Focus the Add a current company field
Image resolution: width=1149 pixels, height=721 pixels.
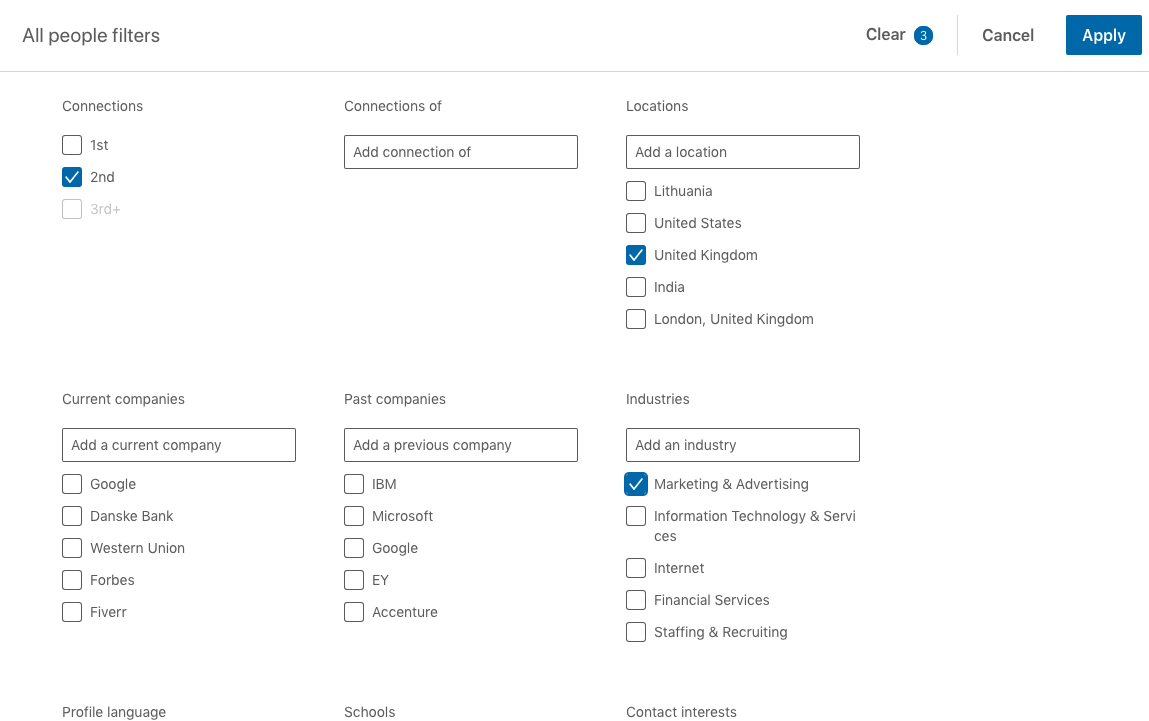point(179,445)
